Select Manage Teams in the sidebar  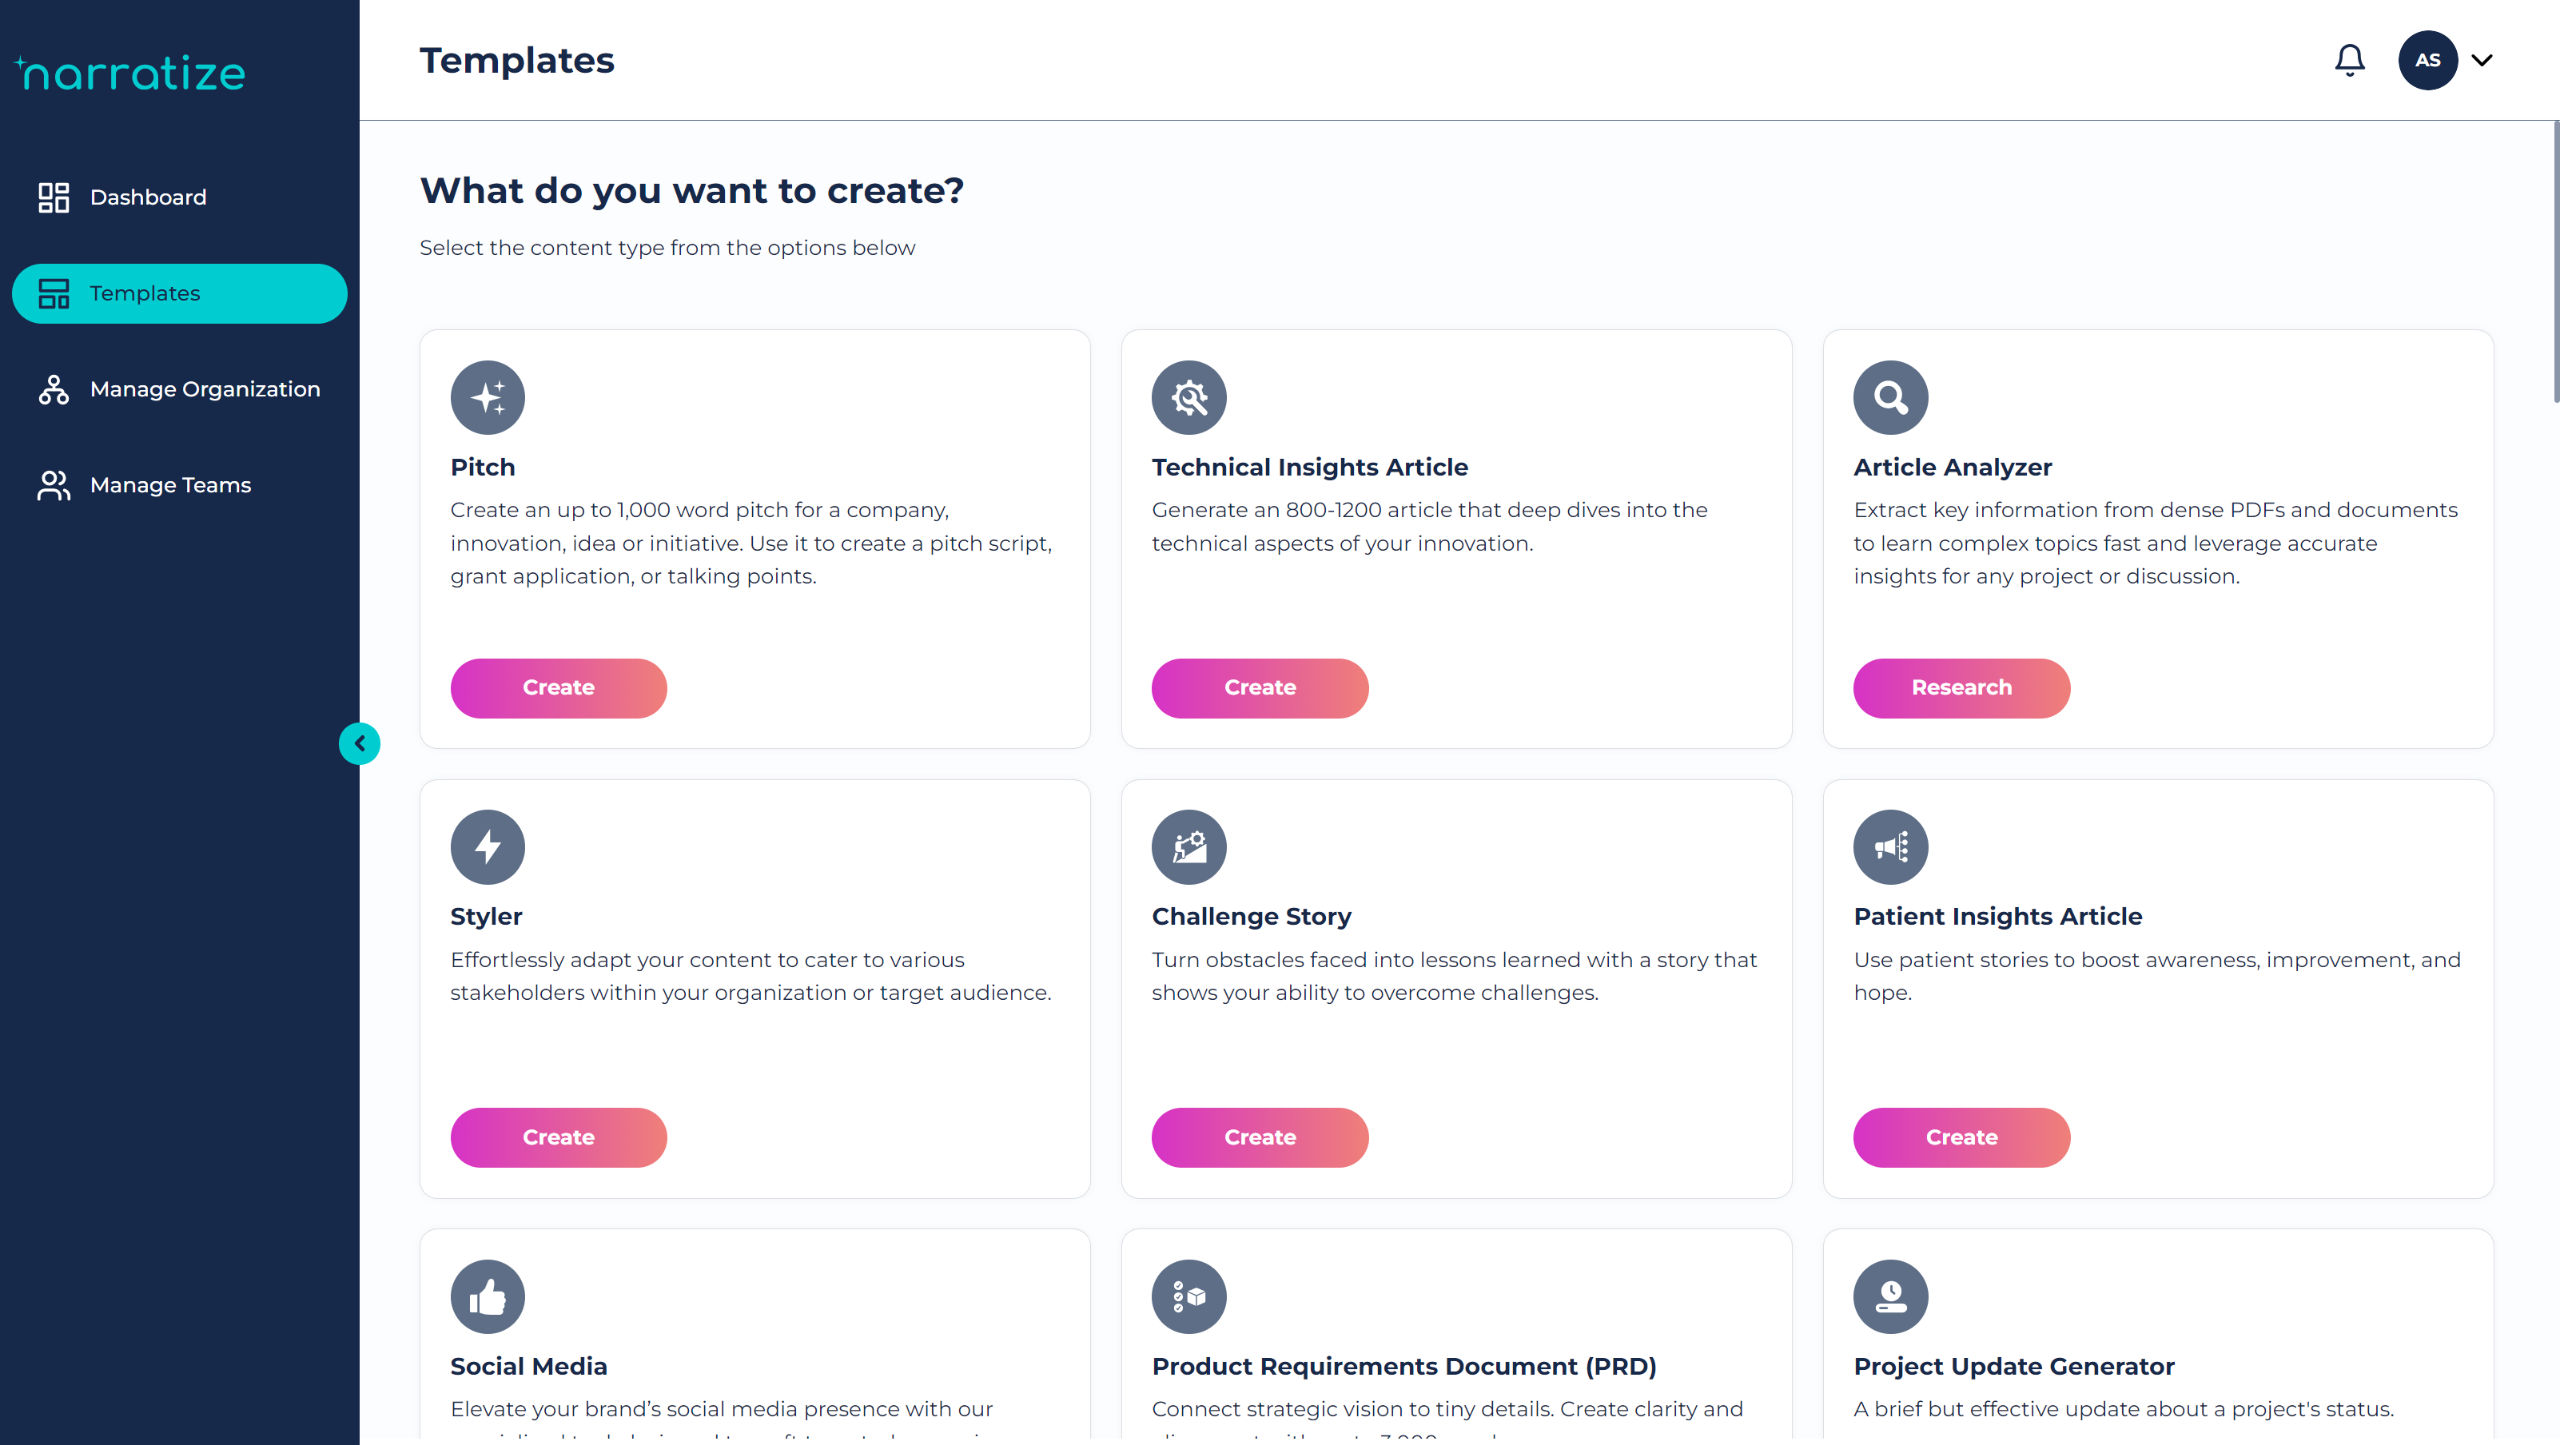pos(170,485)
